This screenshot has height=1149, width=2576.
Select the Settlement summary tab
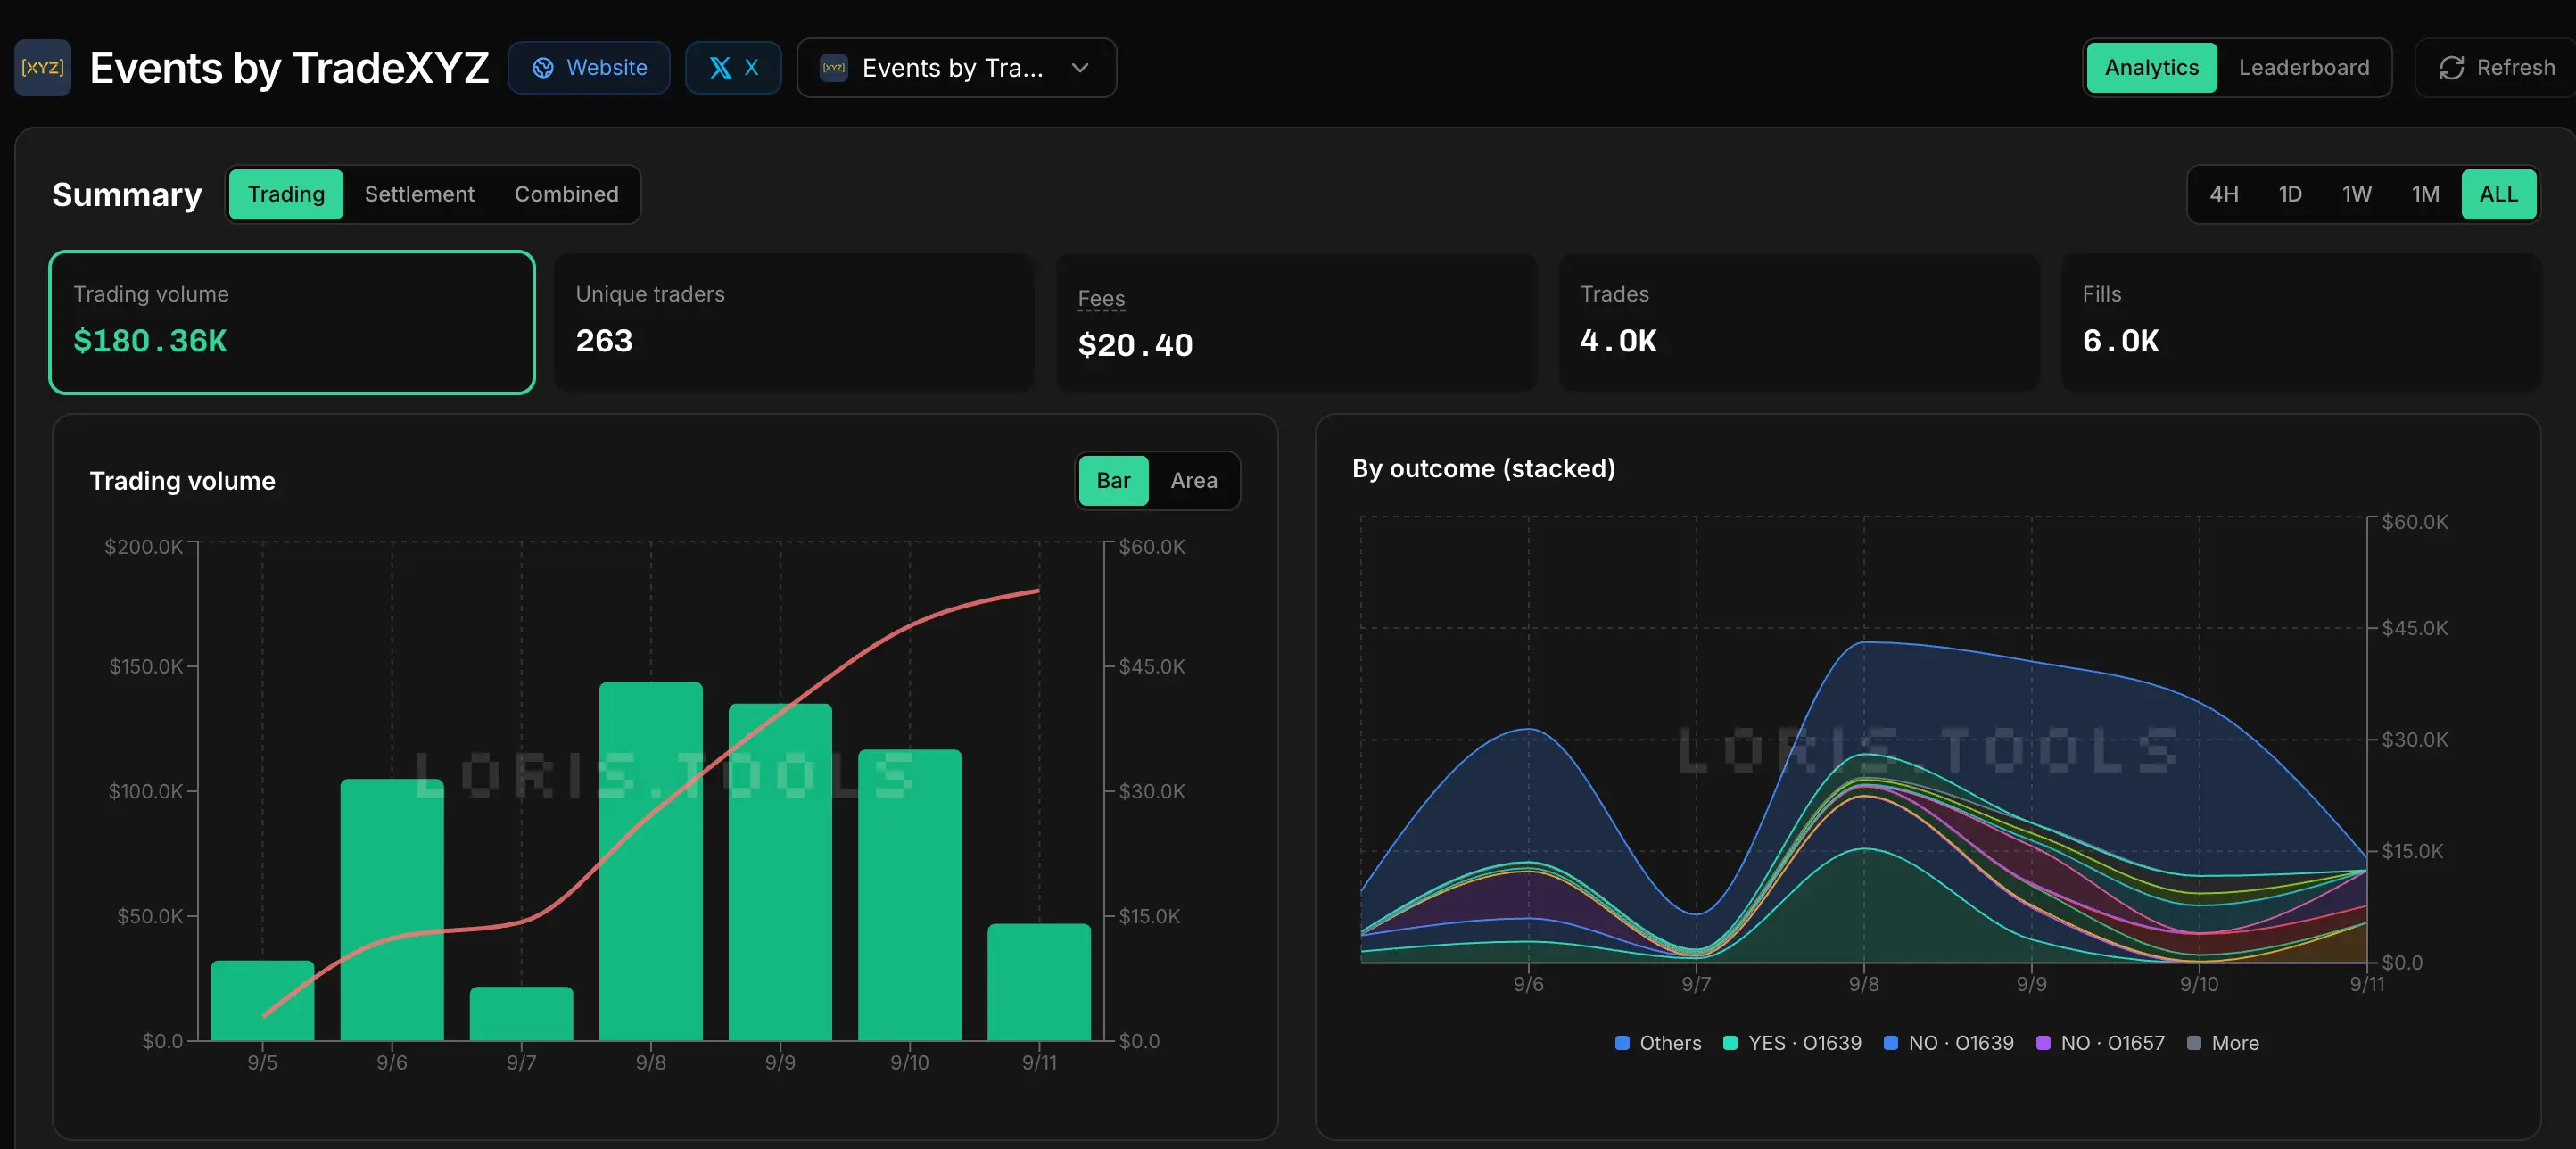[419, 194]
